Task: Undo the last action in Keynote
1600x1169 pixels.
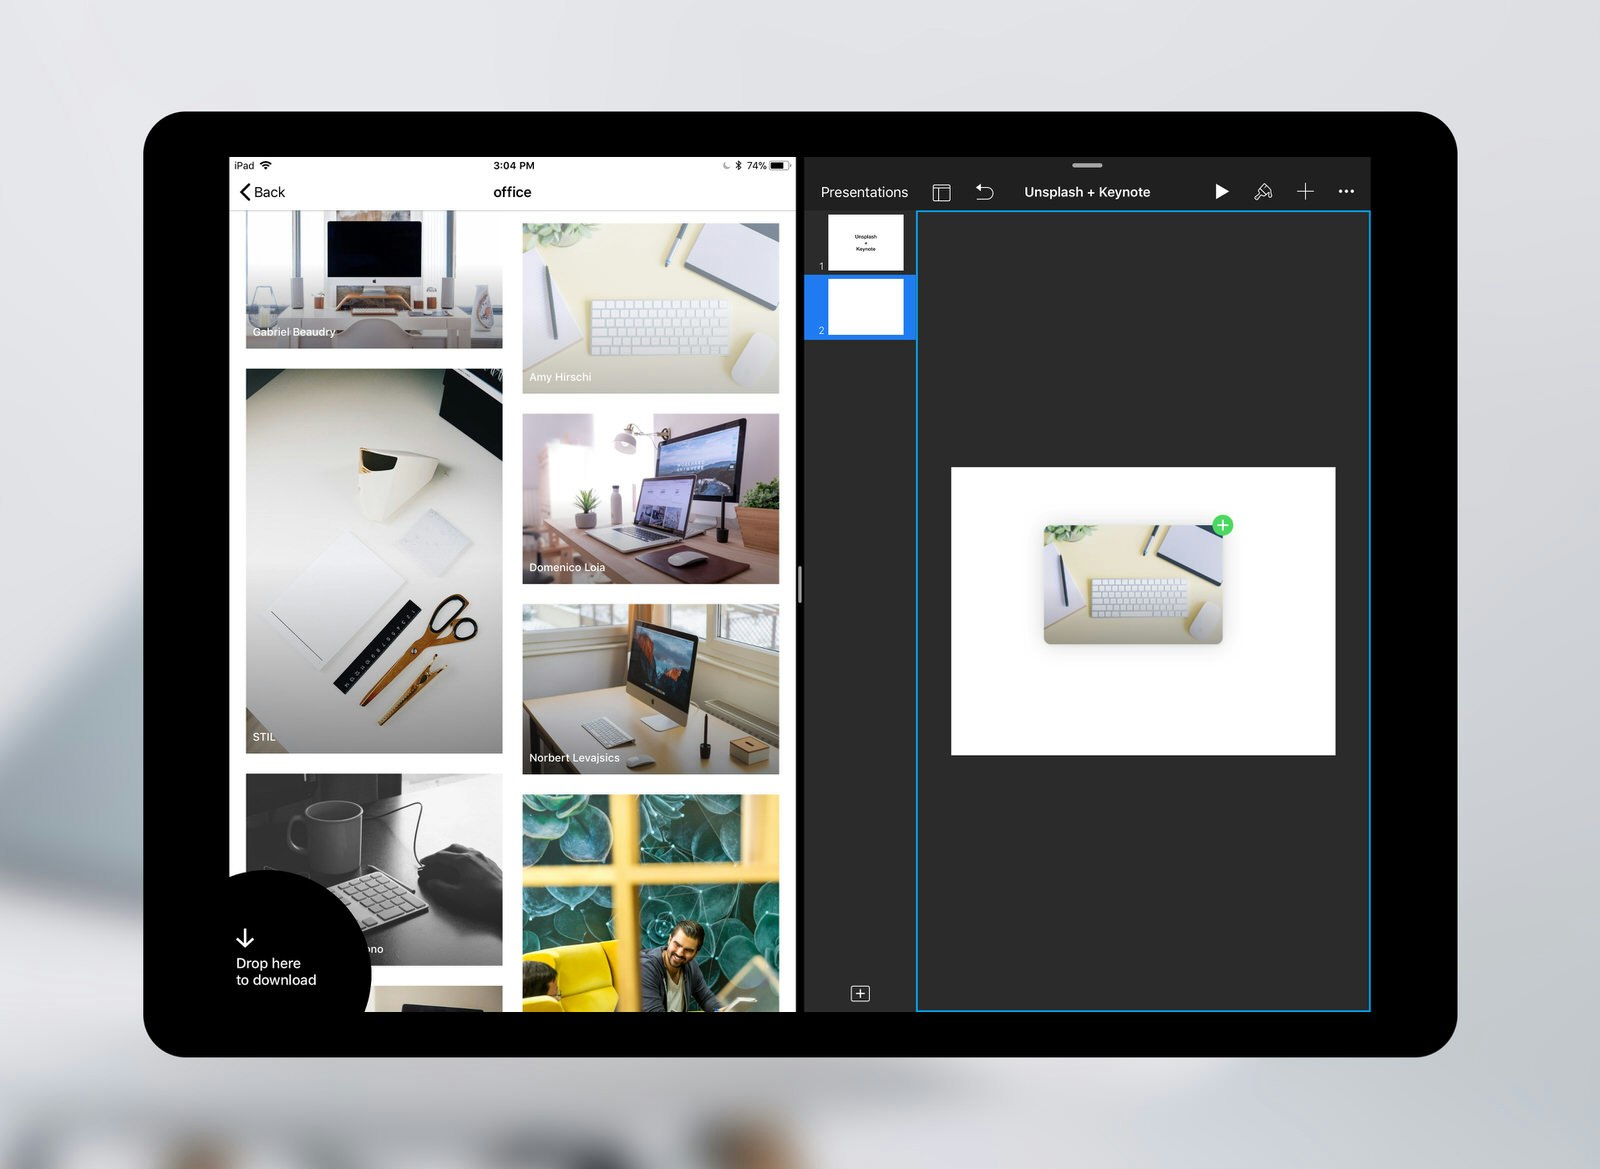Action: (x=984, y=191)
